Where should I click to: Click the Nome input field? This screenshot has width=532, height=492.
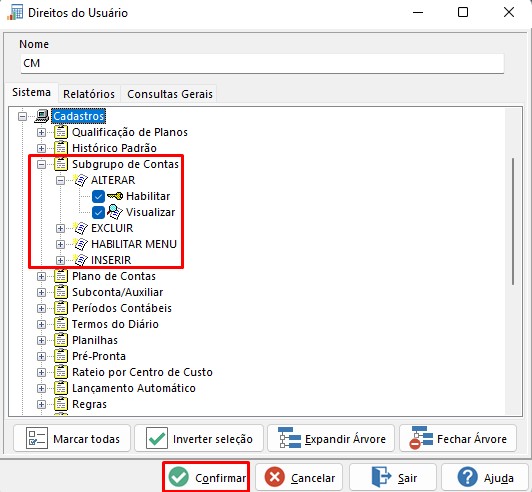pyautogui.click(x=262, y=63)
